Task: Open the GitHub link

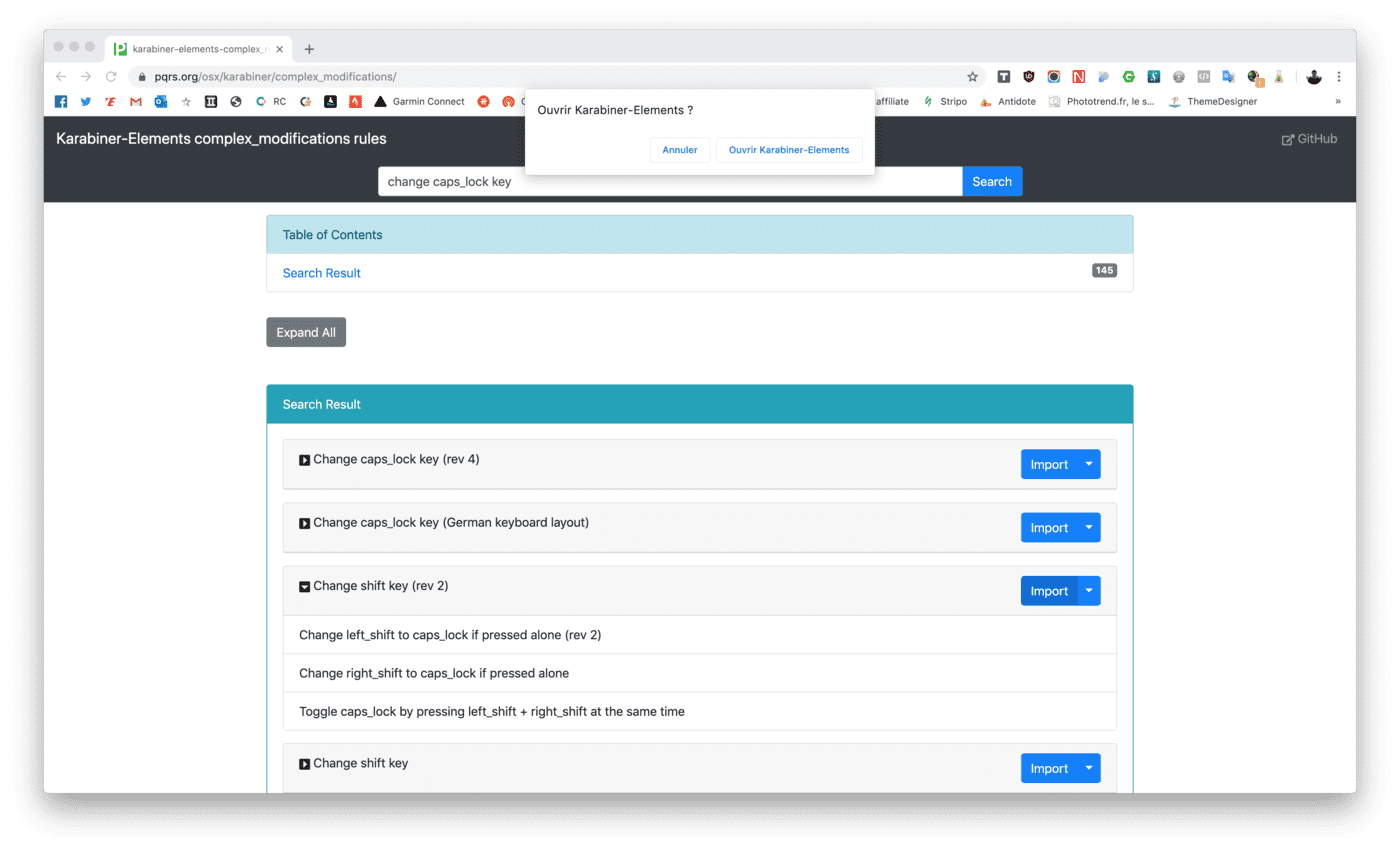Action: point(1309,139)
